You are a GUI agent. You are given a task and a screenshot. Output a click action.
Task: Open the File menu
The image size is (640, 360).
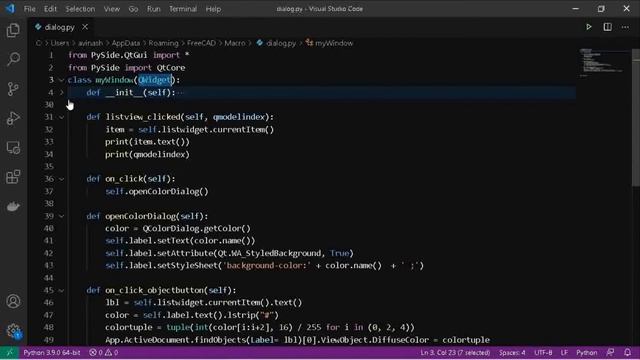[29, 9]
